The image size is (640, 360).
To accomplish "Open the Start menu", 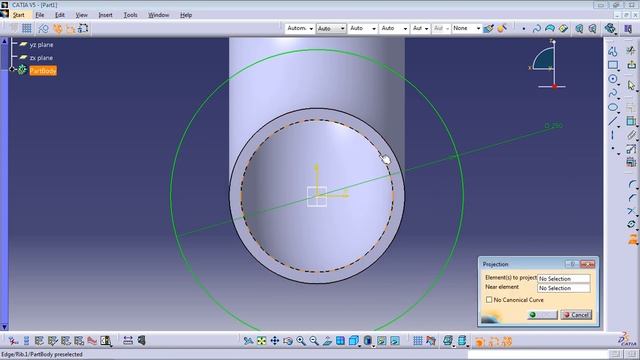I will [18, 15].
